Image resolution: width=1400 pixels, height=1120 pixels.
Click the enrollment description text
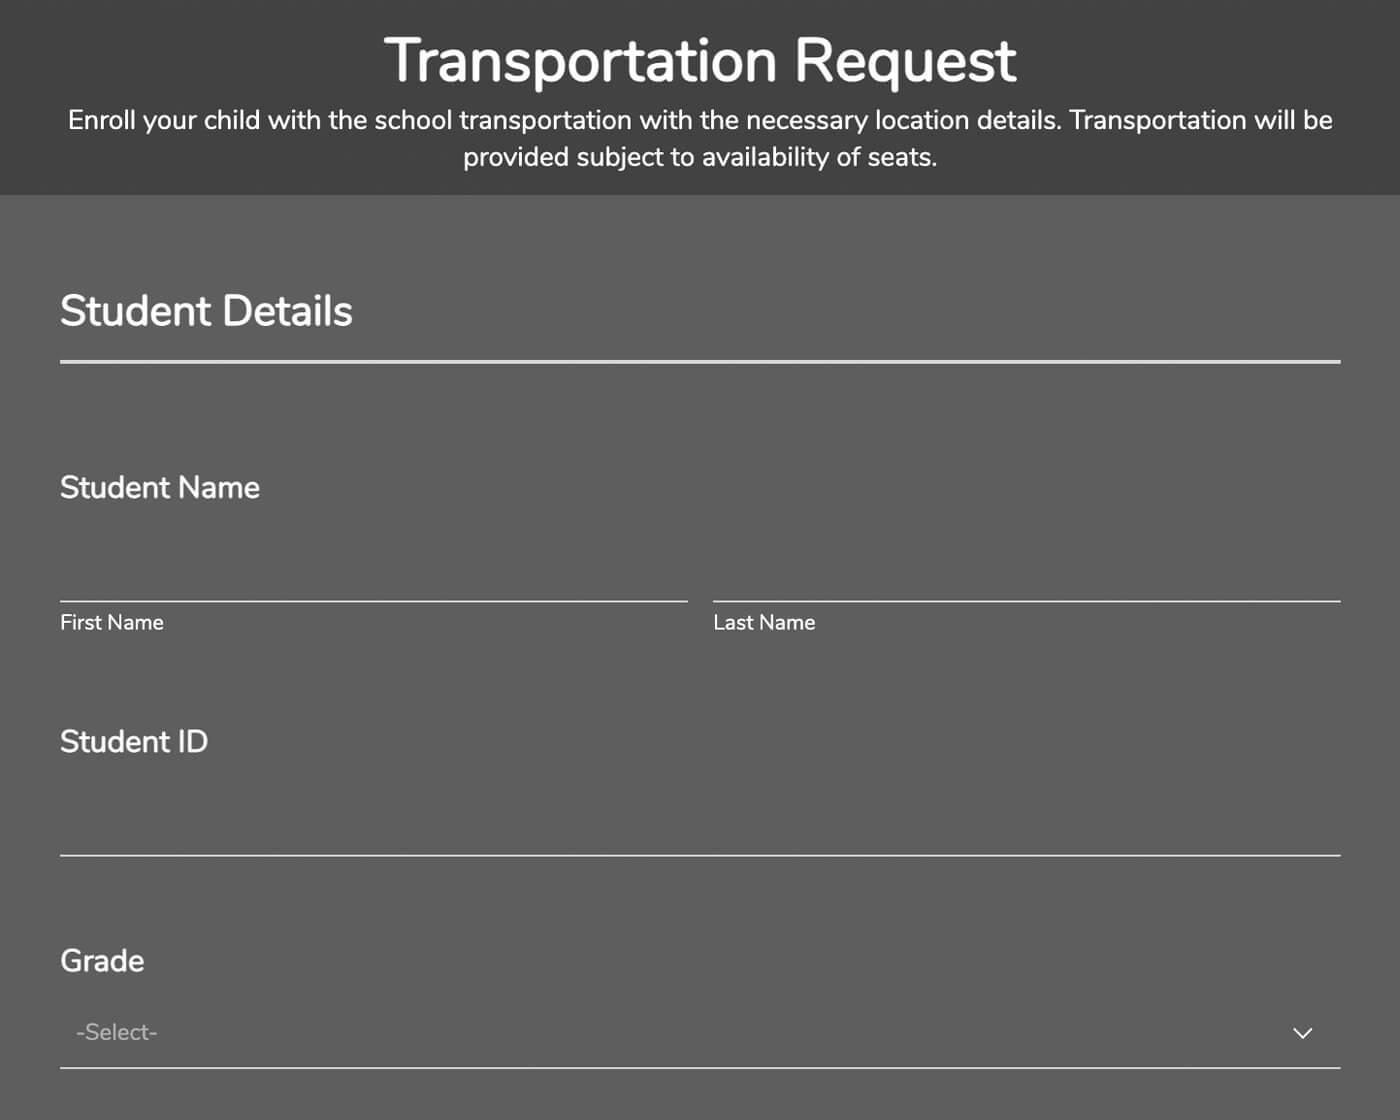[x=699, y=138]
